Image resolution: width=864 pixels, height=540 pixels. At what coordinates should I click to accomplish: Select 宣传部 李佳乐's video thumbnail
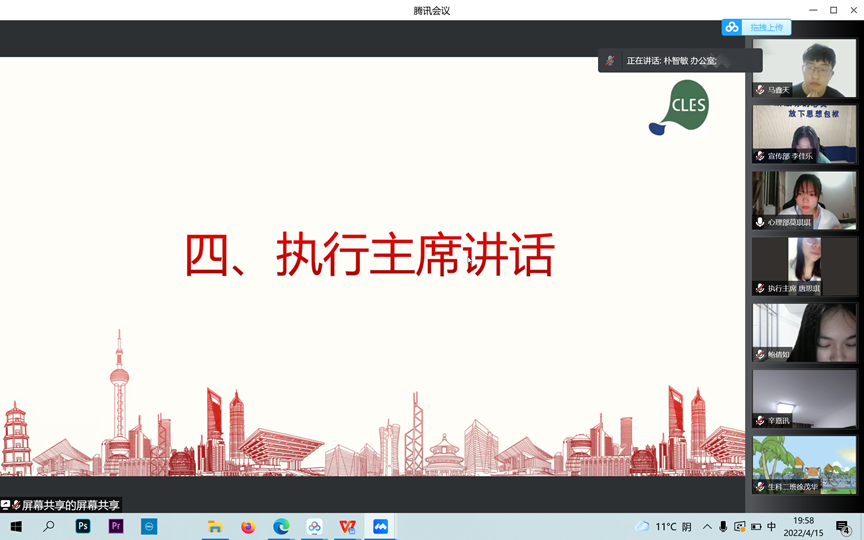(x=804, y=133)
